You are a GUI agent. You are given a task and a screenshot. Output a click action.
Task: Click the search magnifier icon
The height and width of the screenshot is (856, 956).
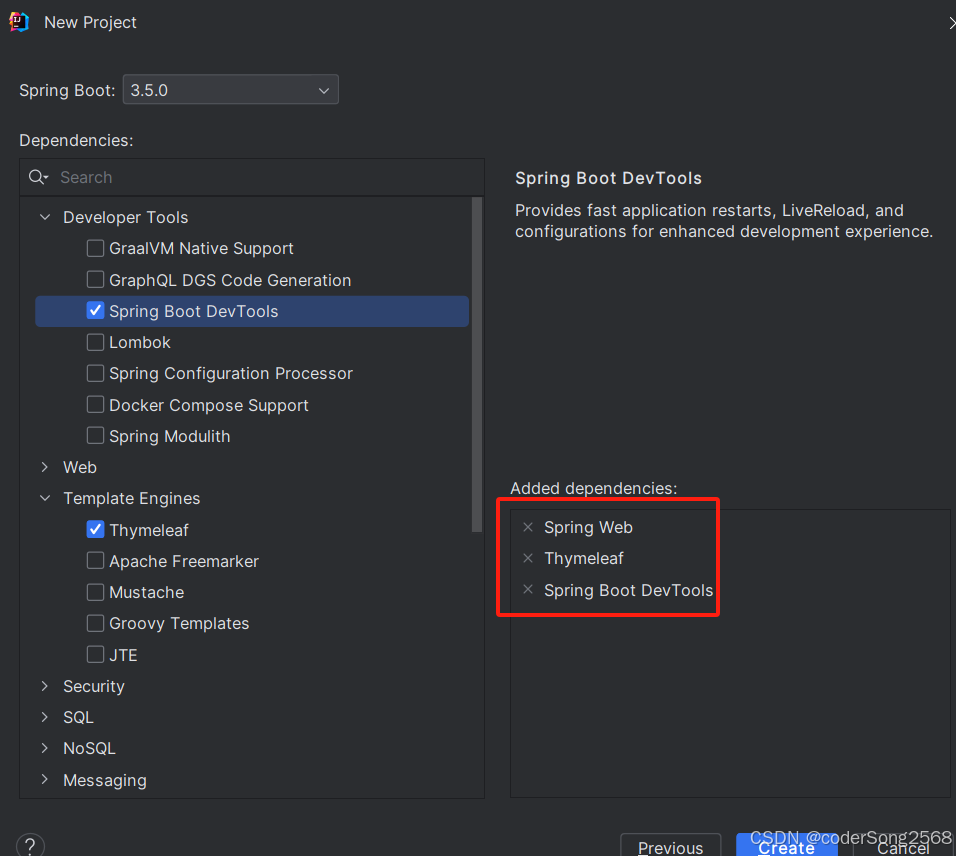[x=38, y=177]
